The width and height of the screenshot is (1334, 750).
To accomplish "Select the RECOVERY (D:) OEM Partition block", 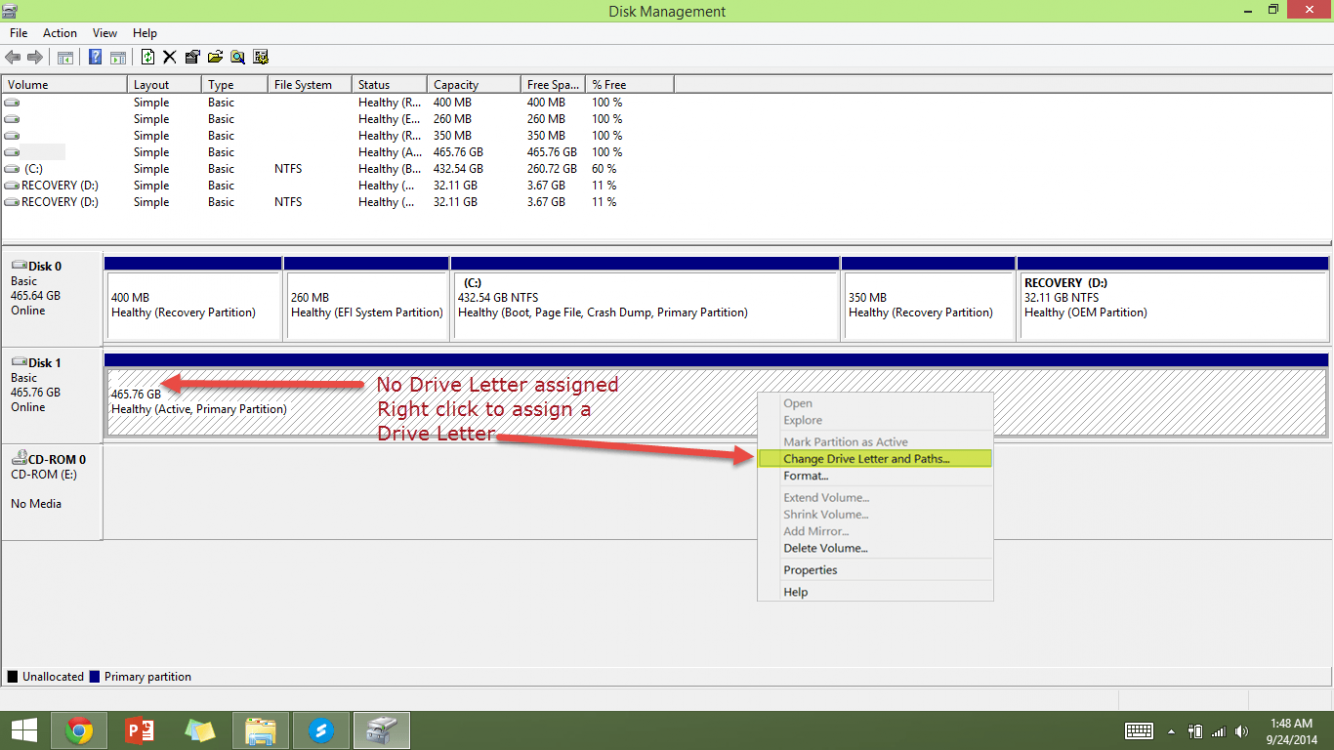I will point(1173,298).
